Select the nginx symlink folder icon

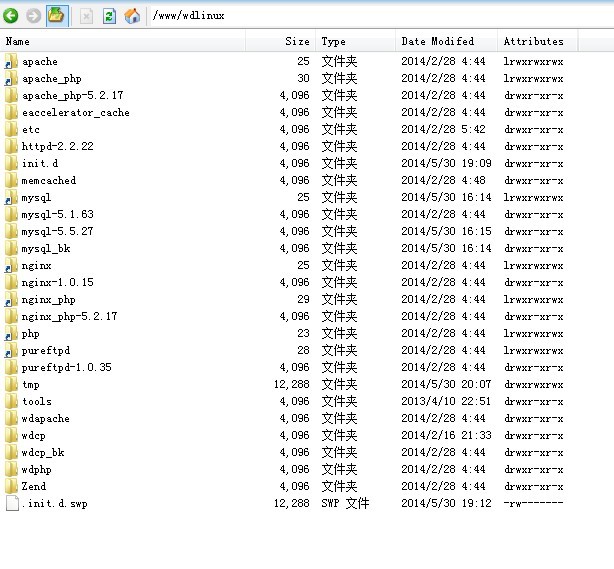tap(11, 266)
